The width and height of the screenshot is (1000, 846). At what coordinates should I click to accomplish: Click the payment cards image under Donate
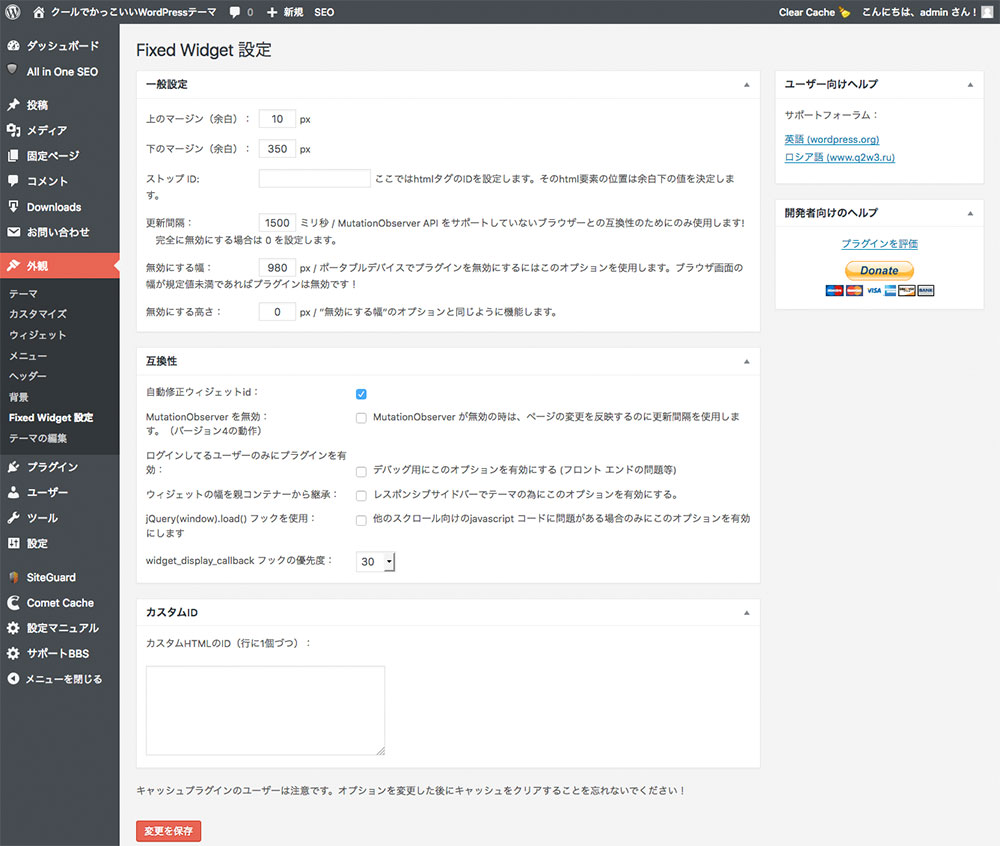879,291
